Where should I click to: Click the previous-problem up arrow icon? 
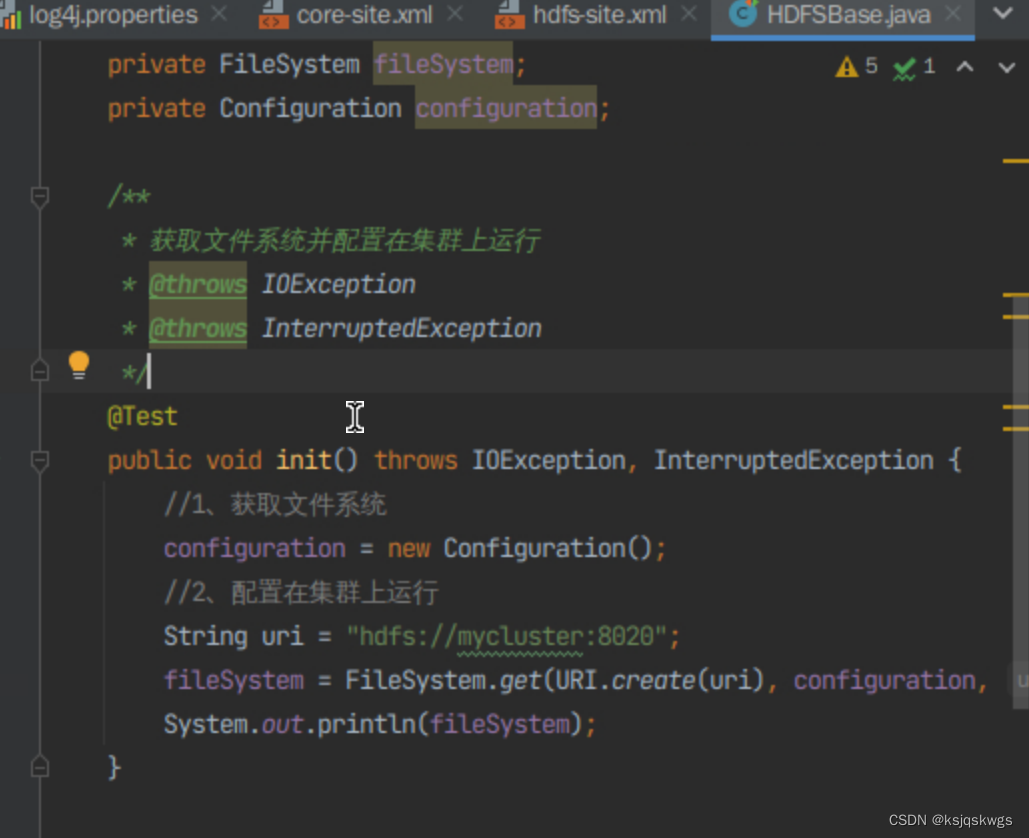tap(966, 65)
